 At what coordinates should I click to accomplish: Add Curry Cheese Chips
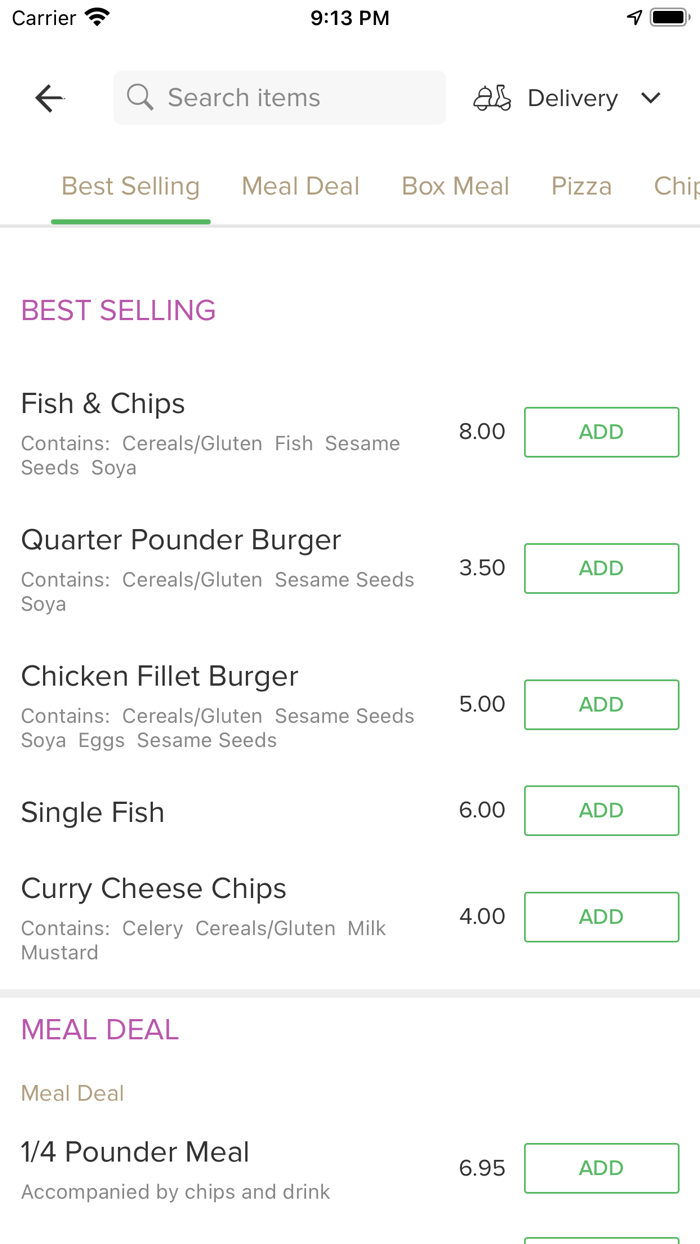601,917
